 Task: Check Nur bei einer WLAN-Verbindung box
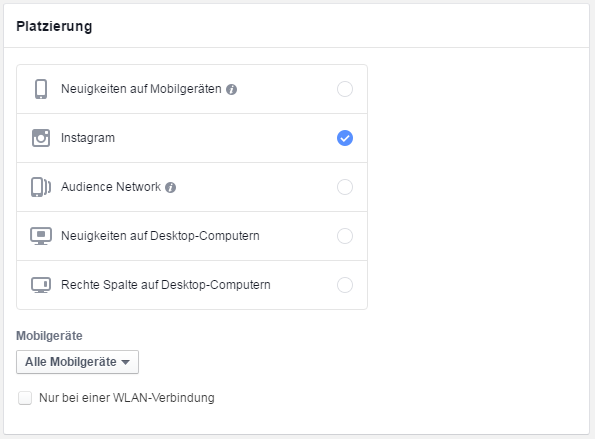click(25, 398)
